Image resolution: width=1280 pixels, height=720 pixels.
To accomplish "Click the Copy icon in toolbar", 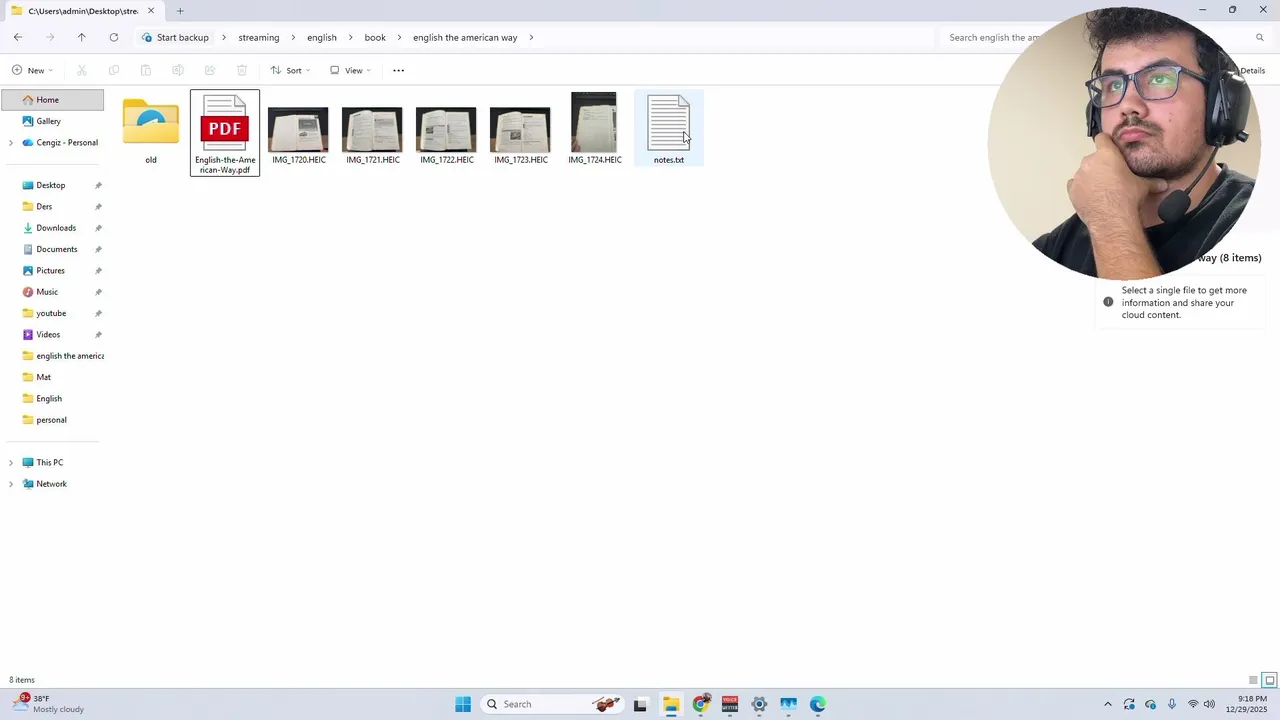I will (x=114, y=70).
